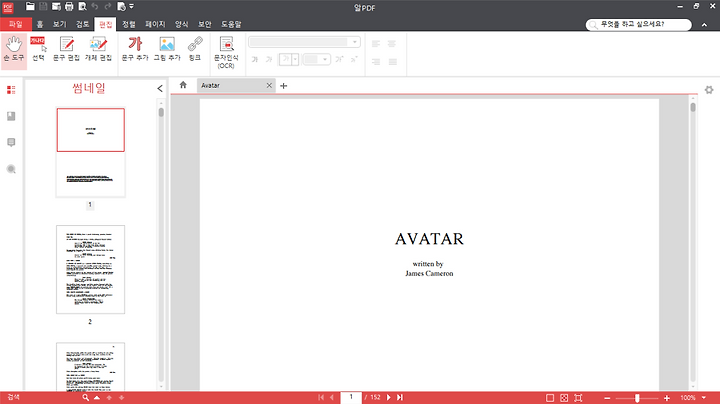Switch to fit page view icon
The width and height of the screenshot is (720, 404).
point(564,398)
